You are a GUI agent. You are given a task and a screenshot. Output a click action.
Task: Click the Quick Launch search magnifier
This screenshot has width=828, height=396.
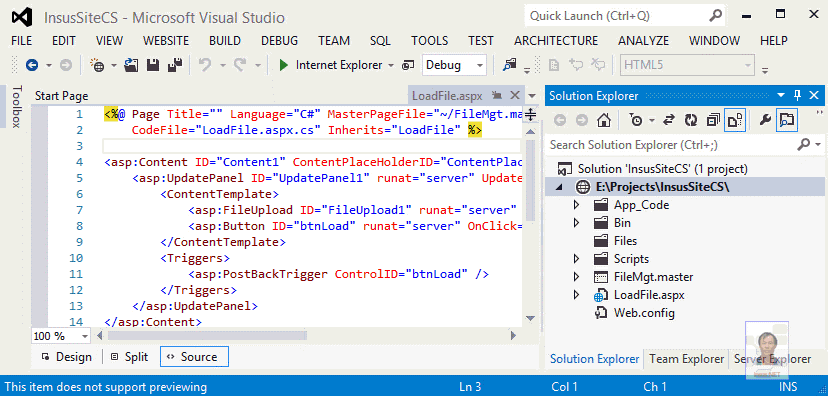pos(715,16)
